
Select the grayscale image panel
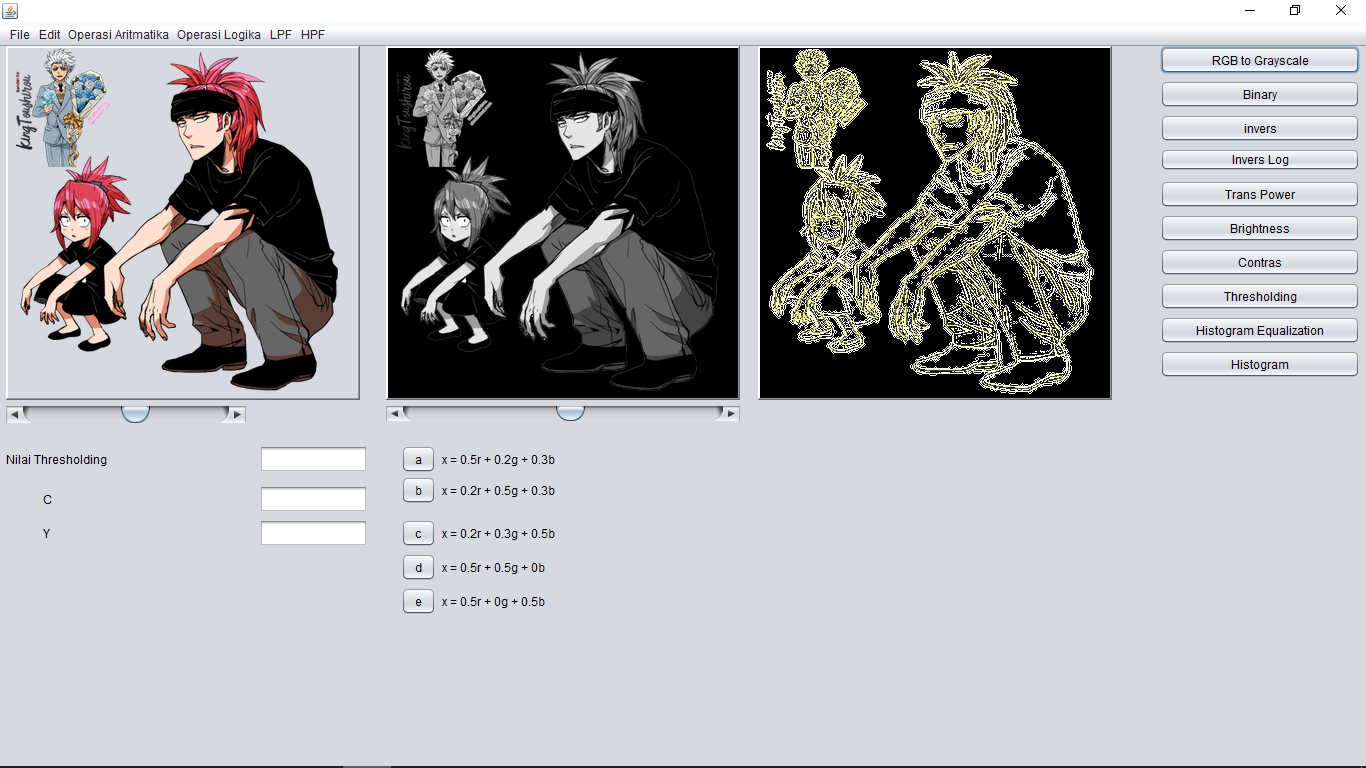(x=563, y=223)
